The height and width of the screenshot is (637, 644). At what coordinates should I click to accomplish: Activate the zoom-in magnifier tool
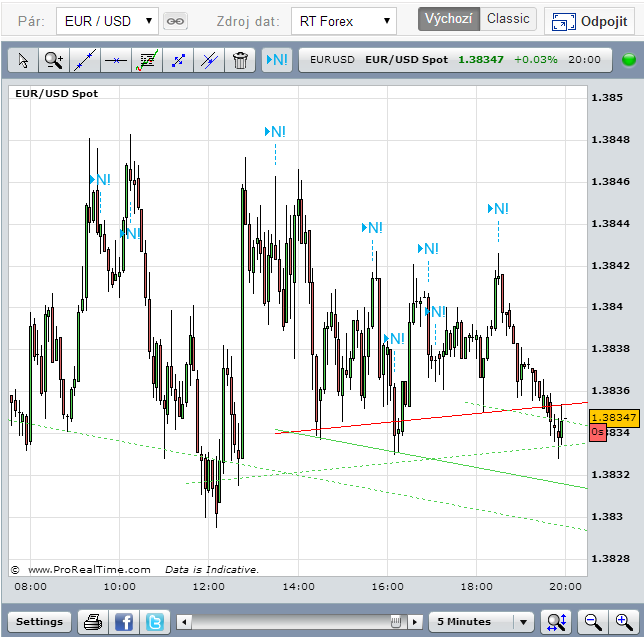[54, 60]
